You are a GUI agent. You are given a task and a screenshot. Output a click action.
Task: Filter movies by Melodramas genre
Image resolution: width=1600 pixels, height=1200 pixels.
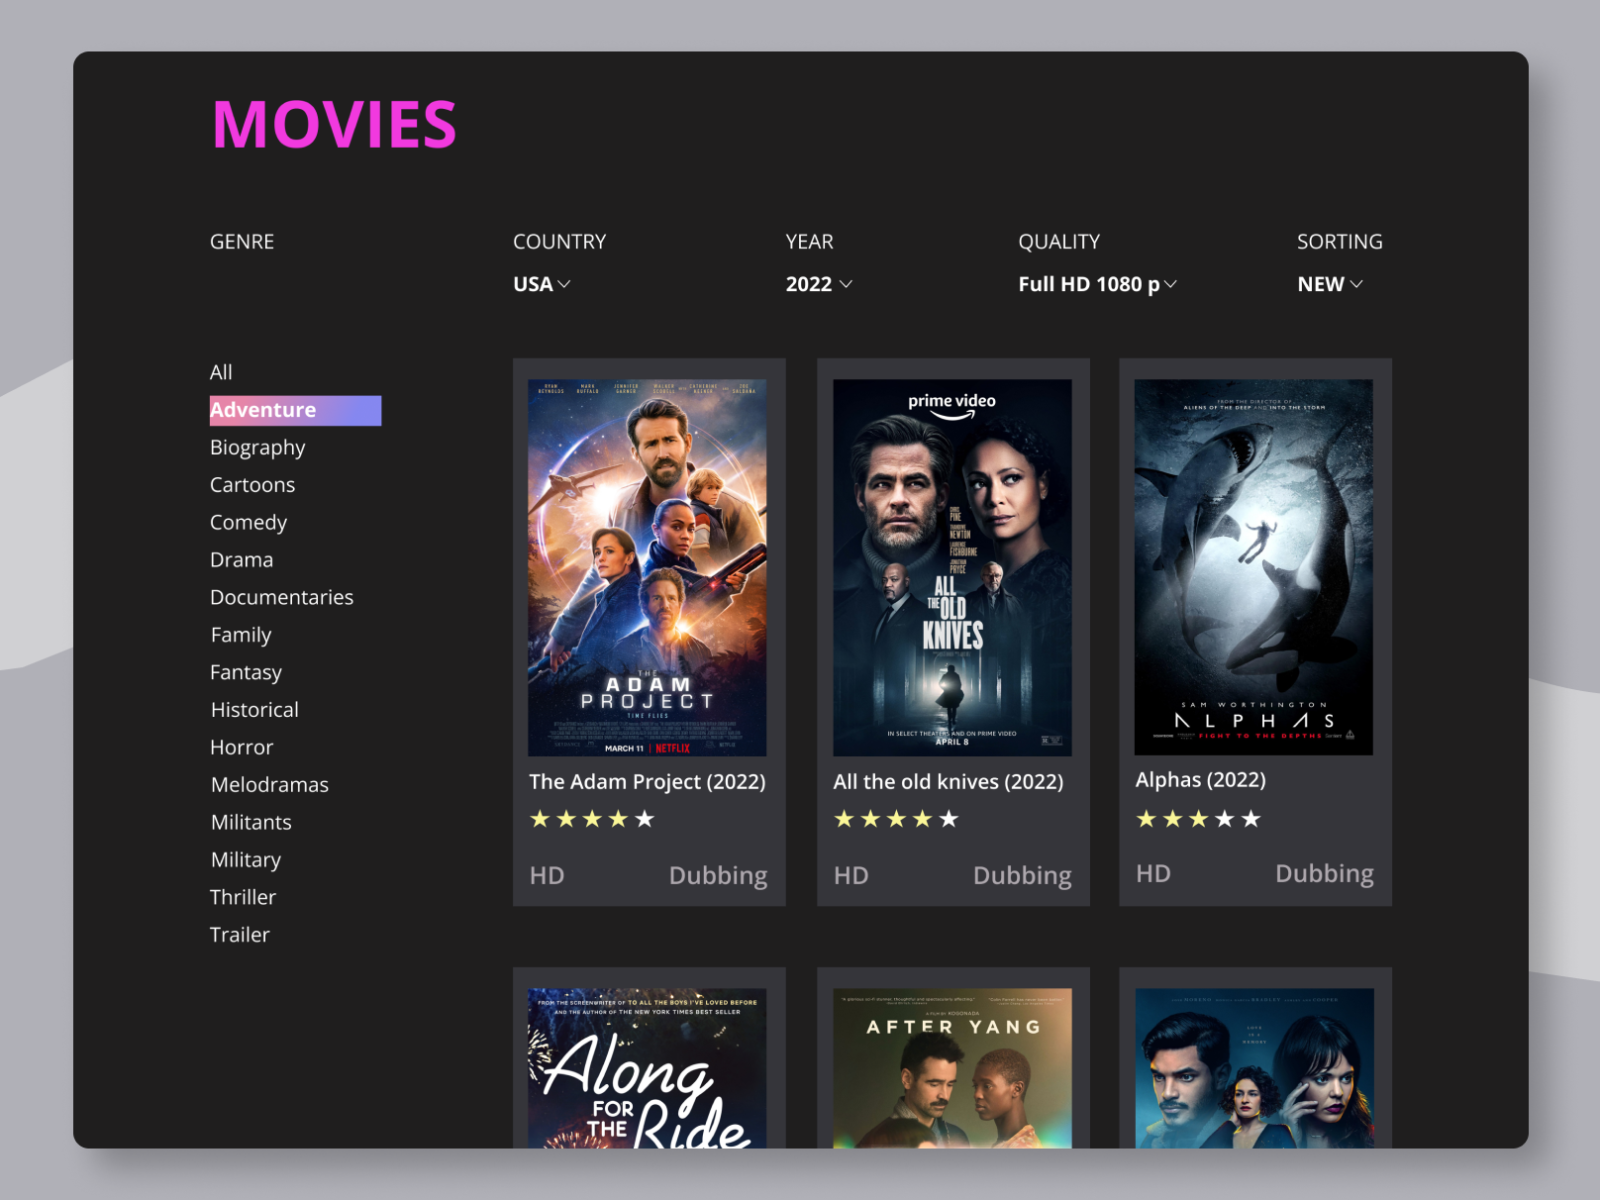[x=269, y=785]
